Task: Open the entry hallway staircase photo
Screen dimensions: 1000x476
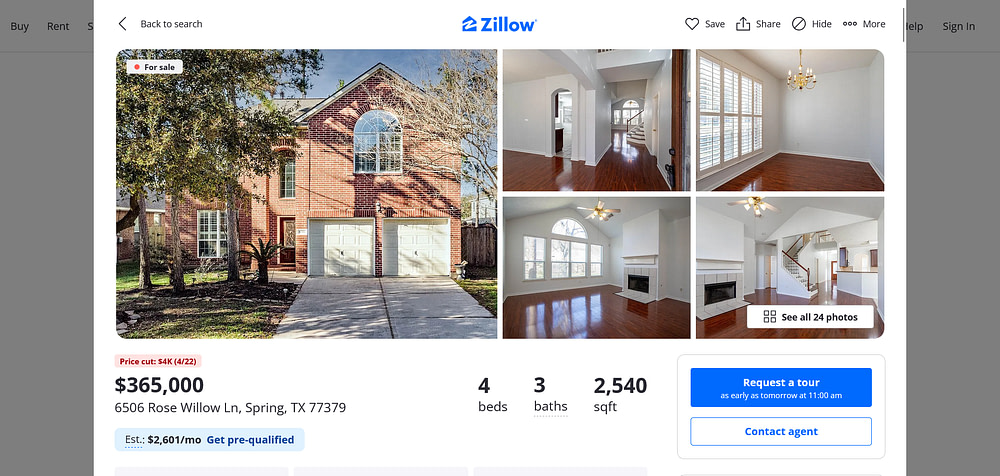Action: click(x=596, y=120)
